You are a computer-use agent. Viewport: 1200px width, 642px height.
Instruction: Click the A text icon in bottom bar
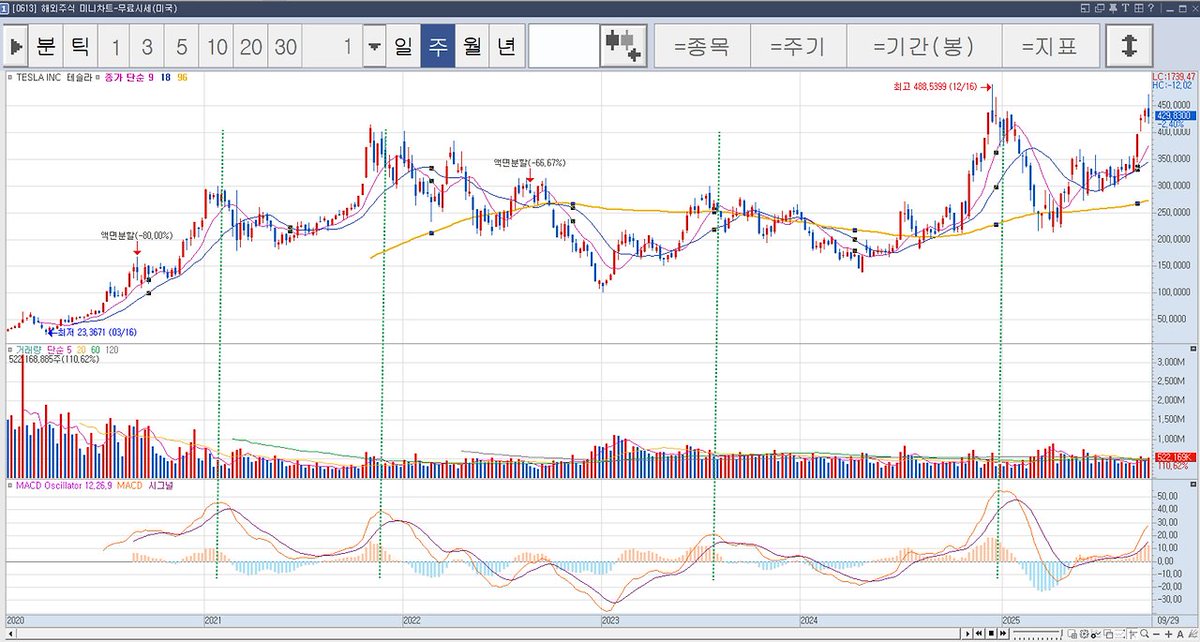click(1180, 634)
